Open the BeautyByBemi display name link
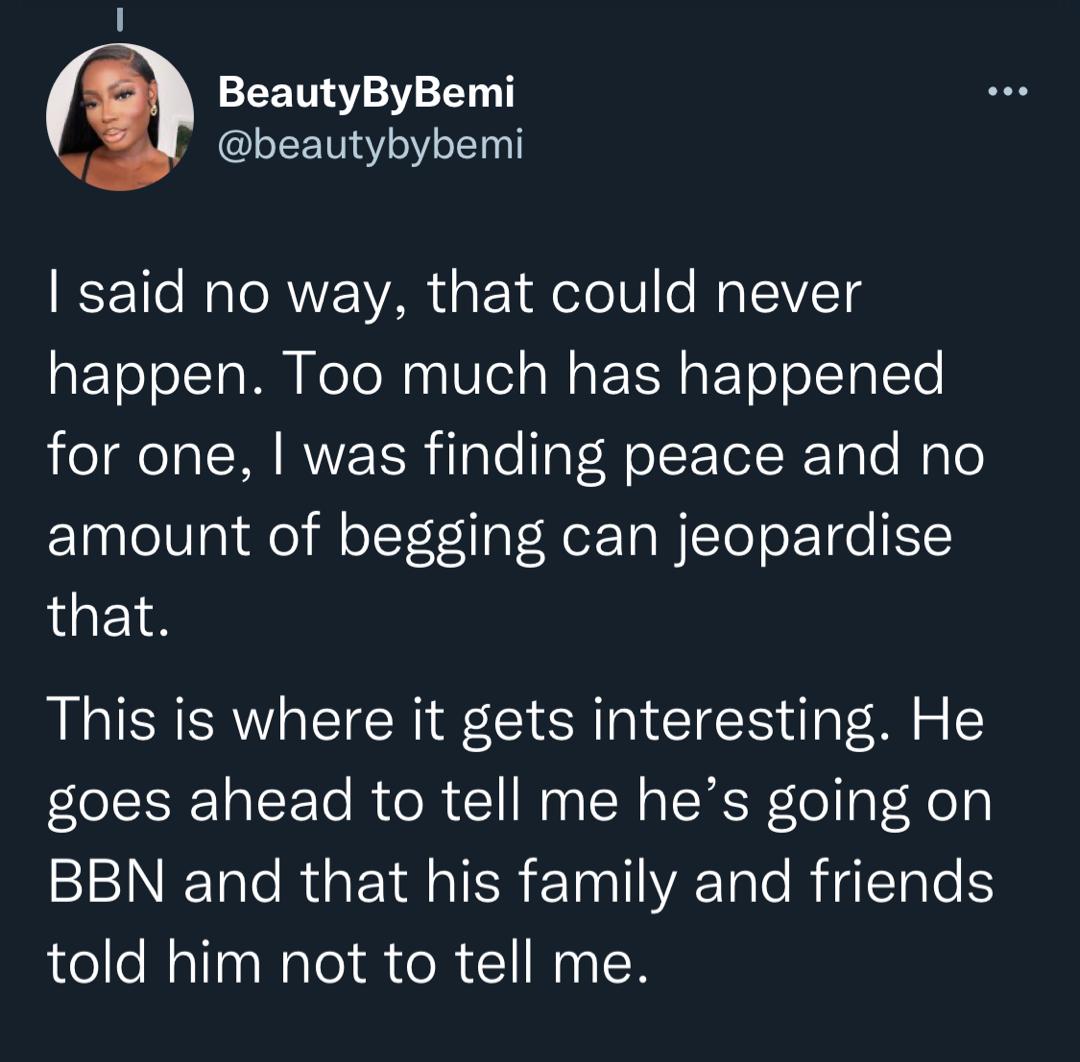 (x=366, y=93)
